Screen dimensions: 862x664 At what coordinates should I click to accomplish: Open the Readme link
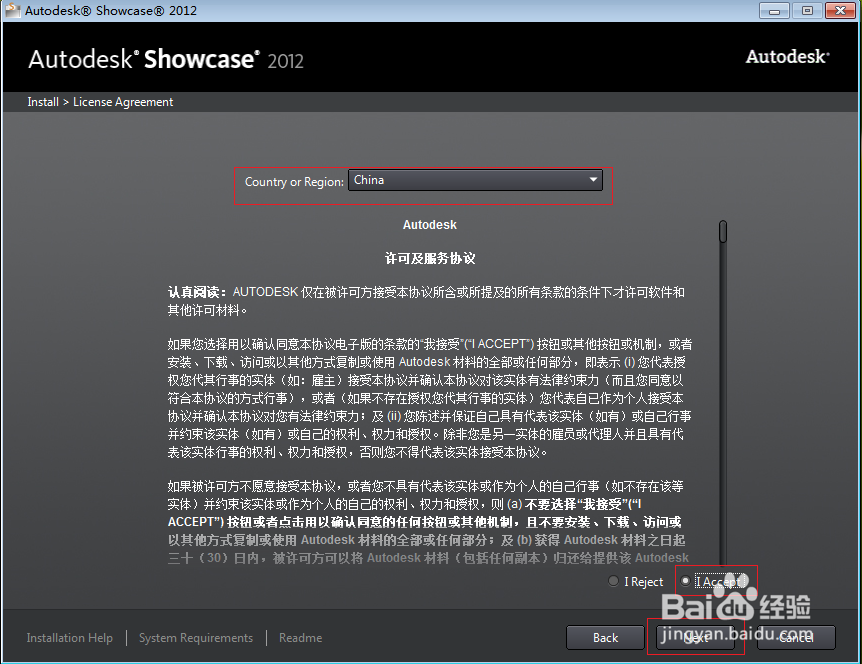[x=300, y=638]
